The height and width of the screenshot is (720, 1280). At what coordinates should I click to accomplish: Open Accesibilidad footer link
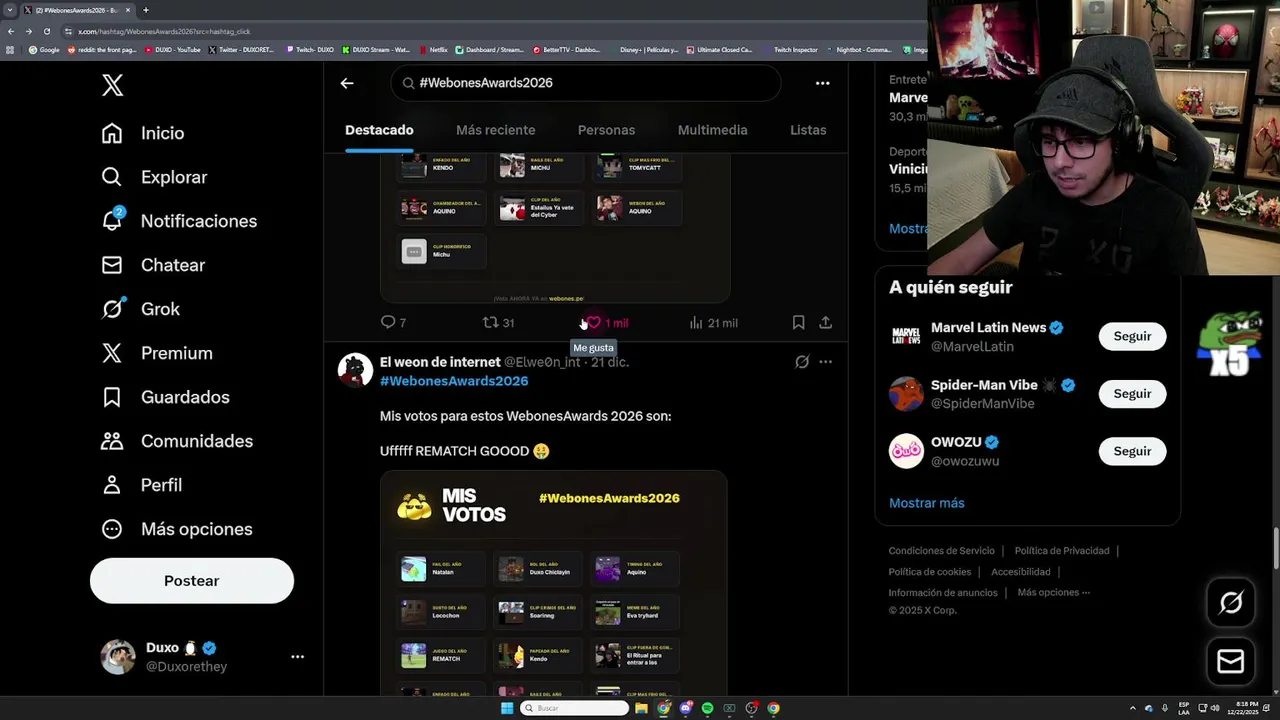click(x=1021, y=572)
